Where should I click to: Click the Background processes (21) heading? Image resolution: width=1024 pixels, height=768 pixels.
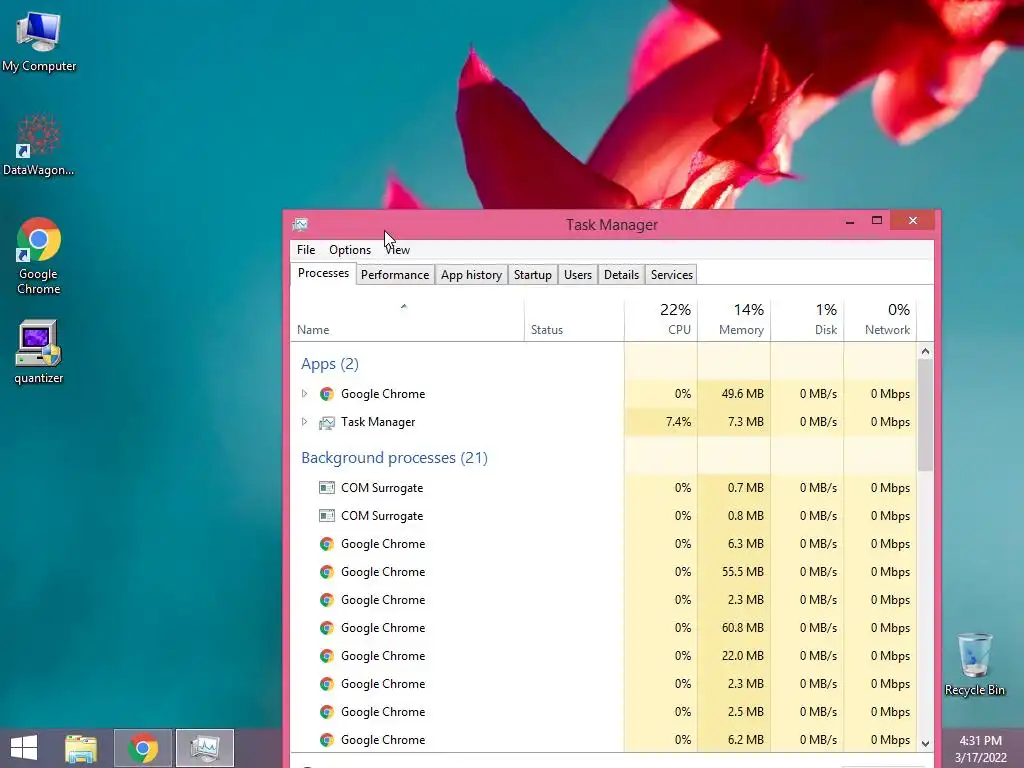[394, 458]
